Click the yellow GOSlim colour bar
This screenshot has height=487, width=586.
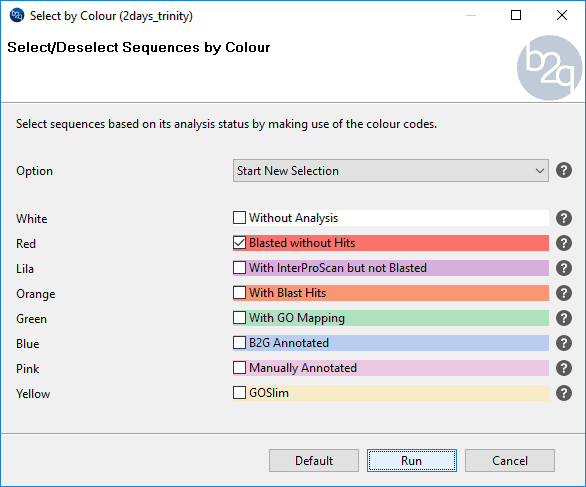coord(391,393)
